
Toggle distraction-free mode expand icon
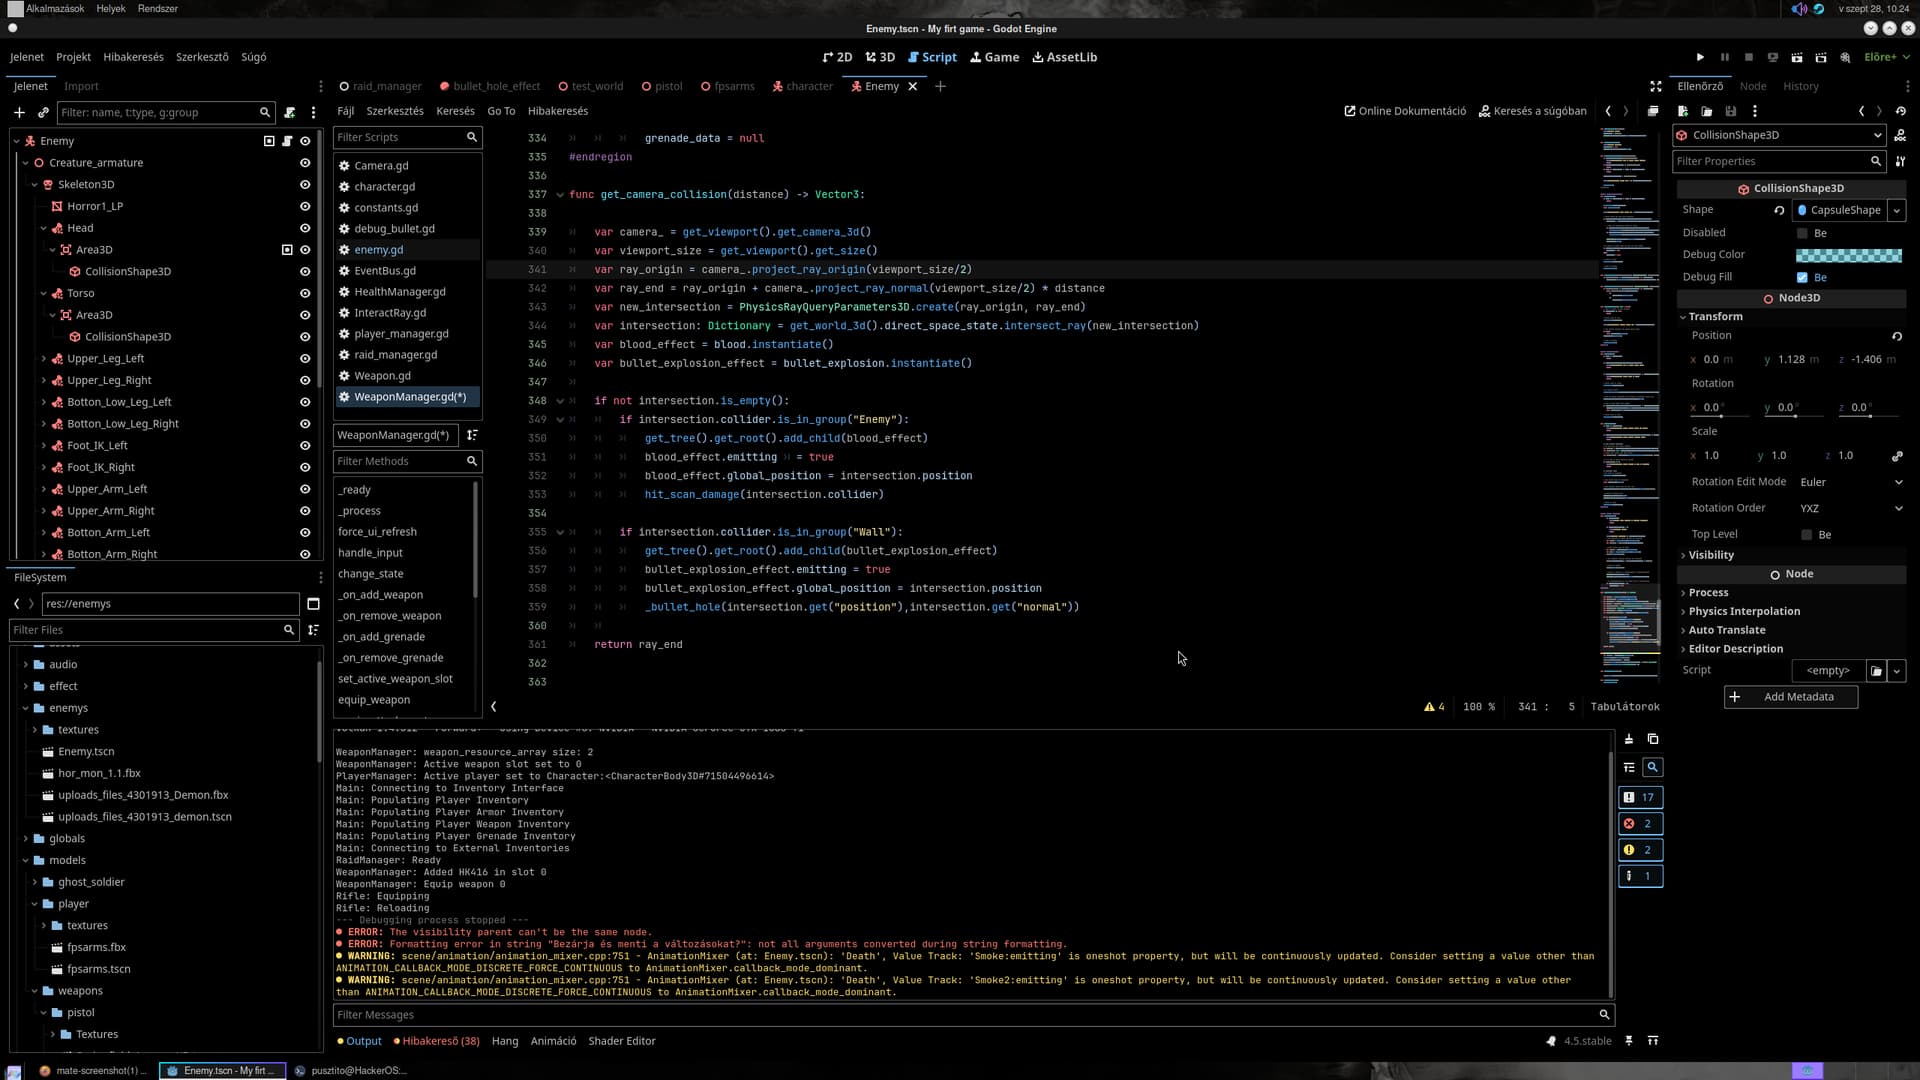[1655, 86]
